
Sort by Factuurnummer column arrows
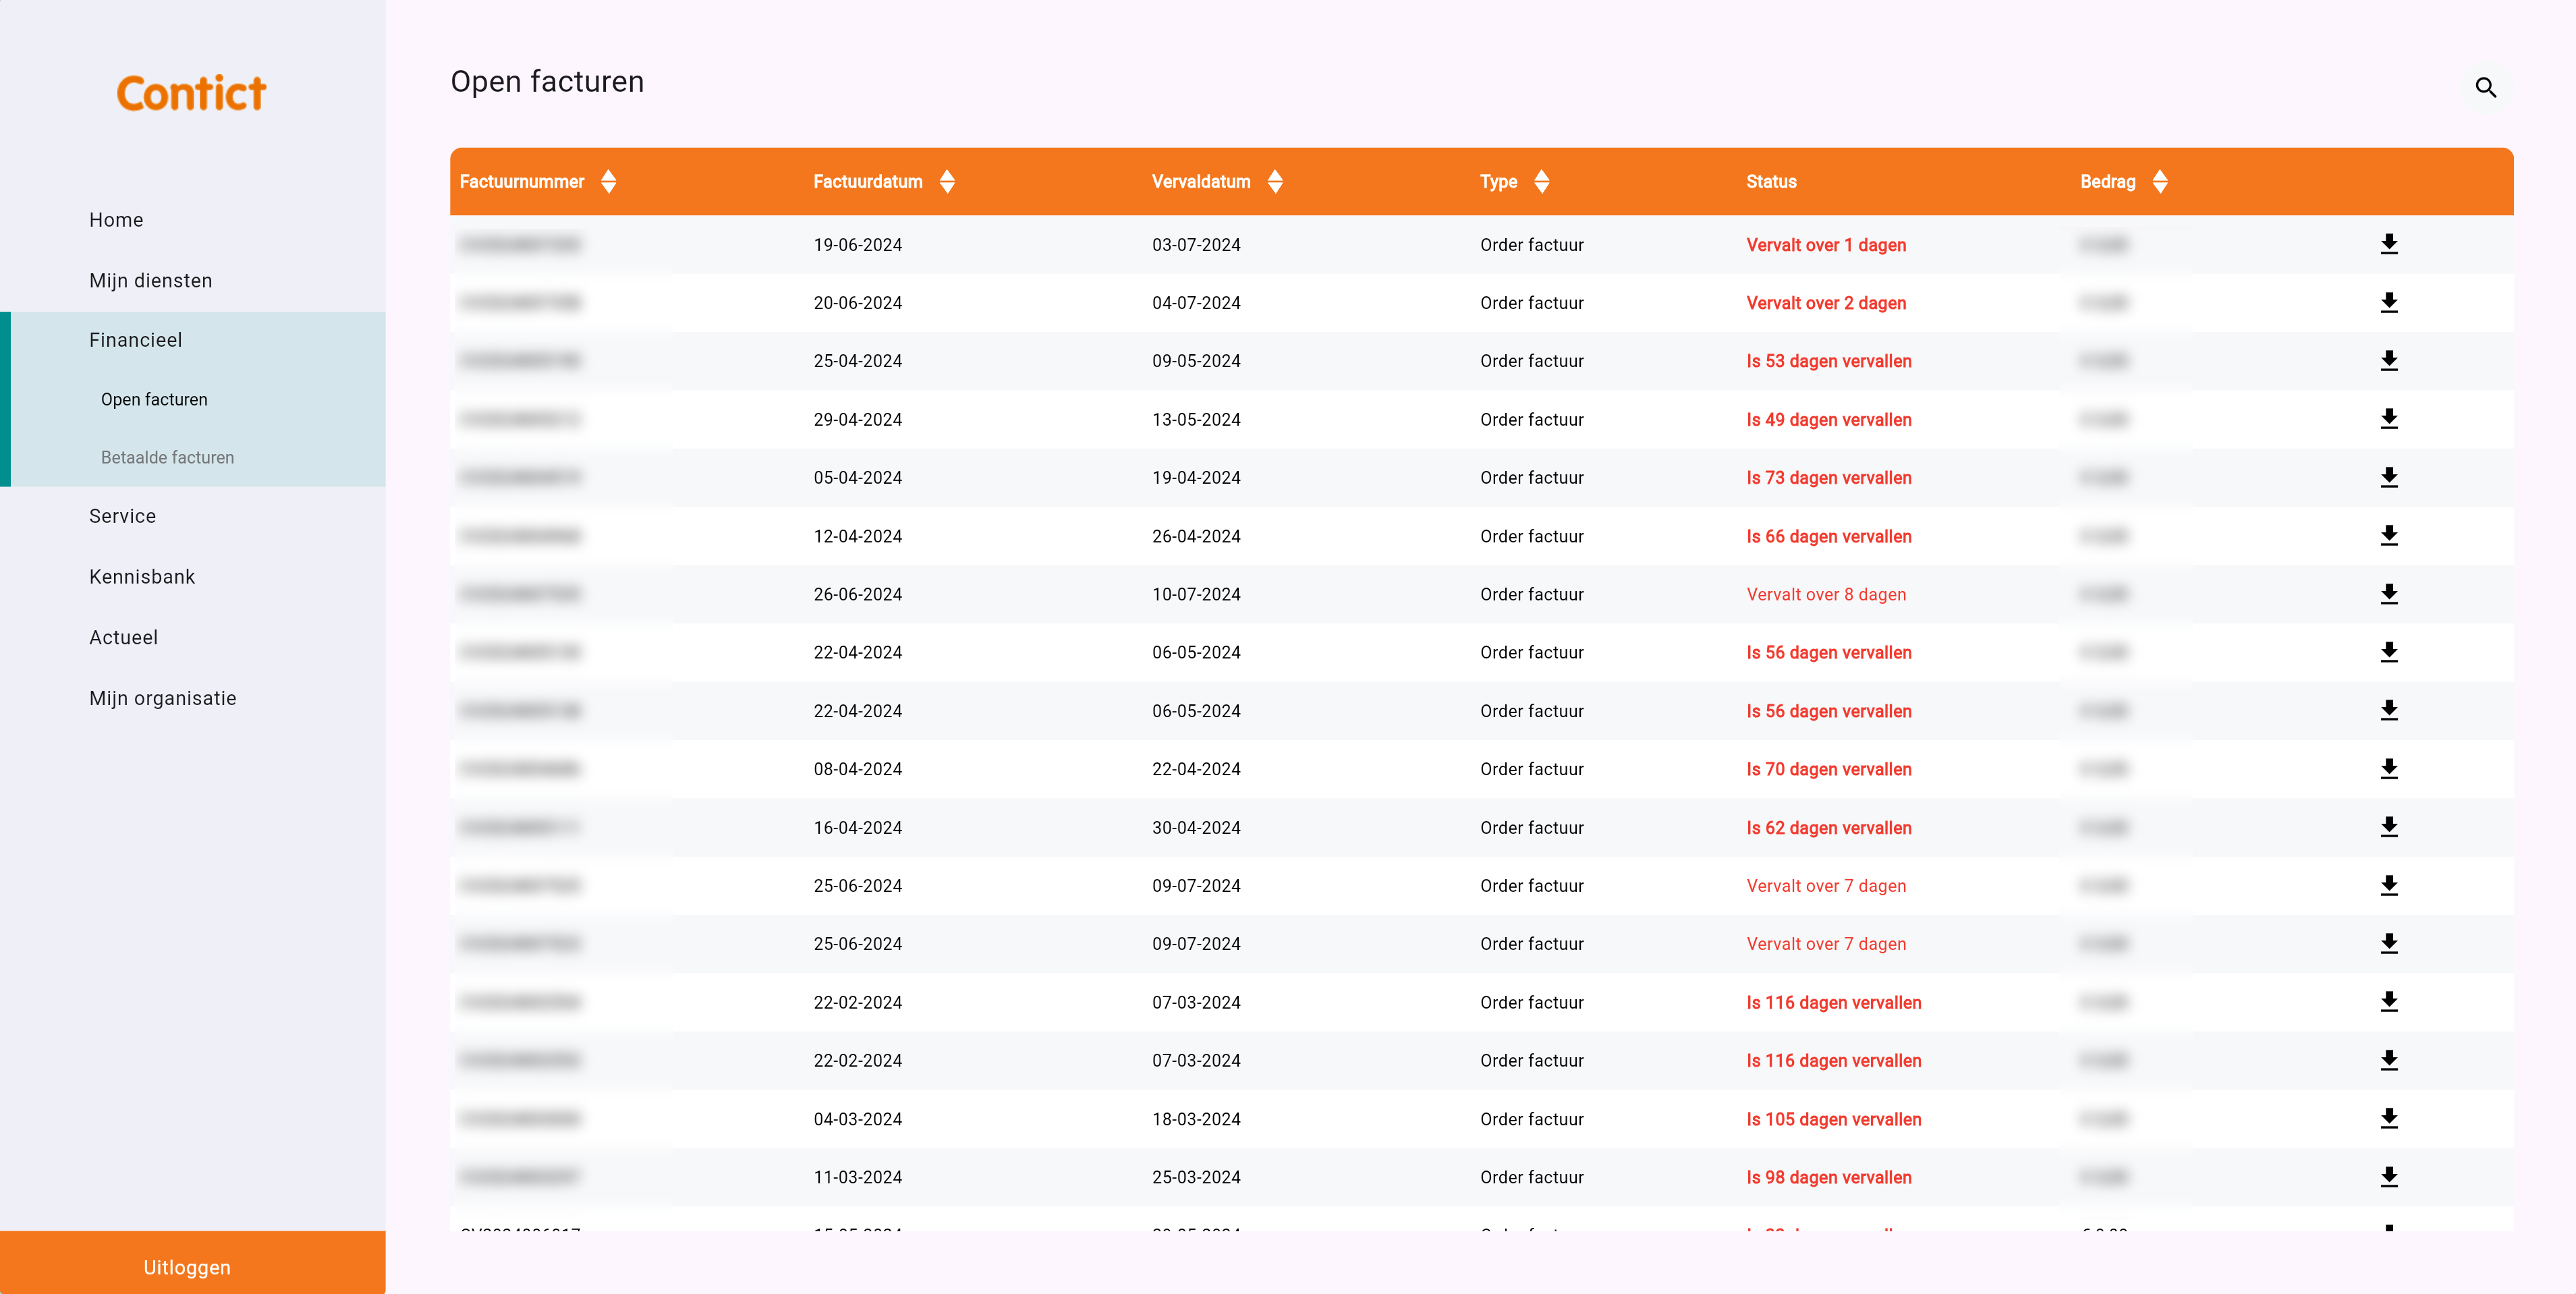click(x=608, y=182)
